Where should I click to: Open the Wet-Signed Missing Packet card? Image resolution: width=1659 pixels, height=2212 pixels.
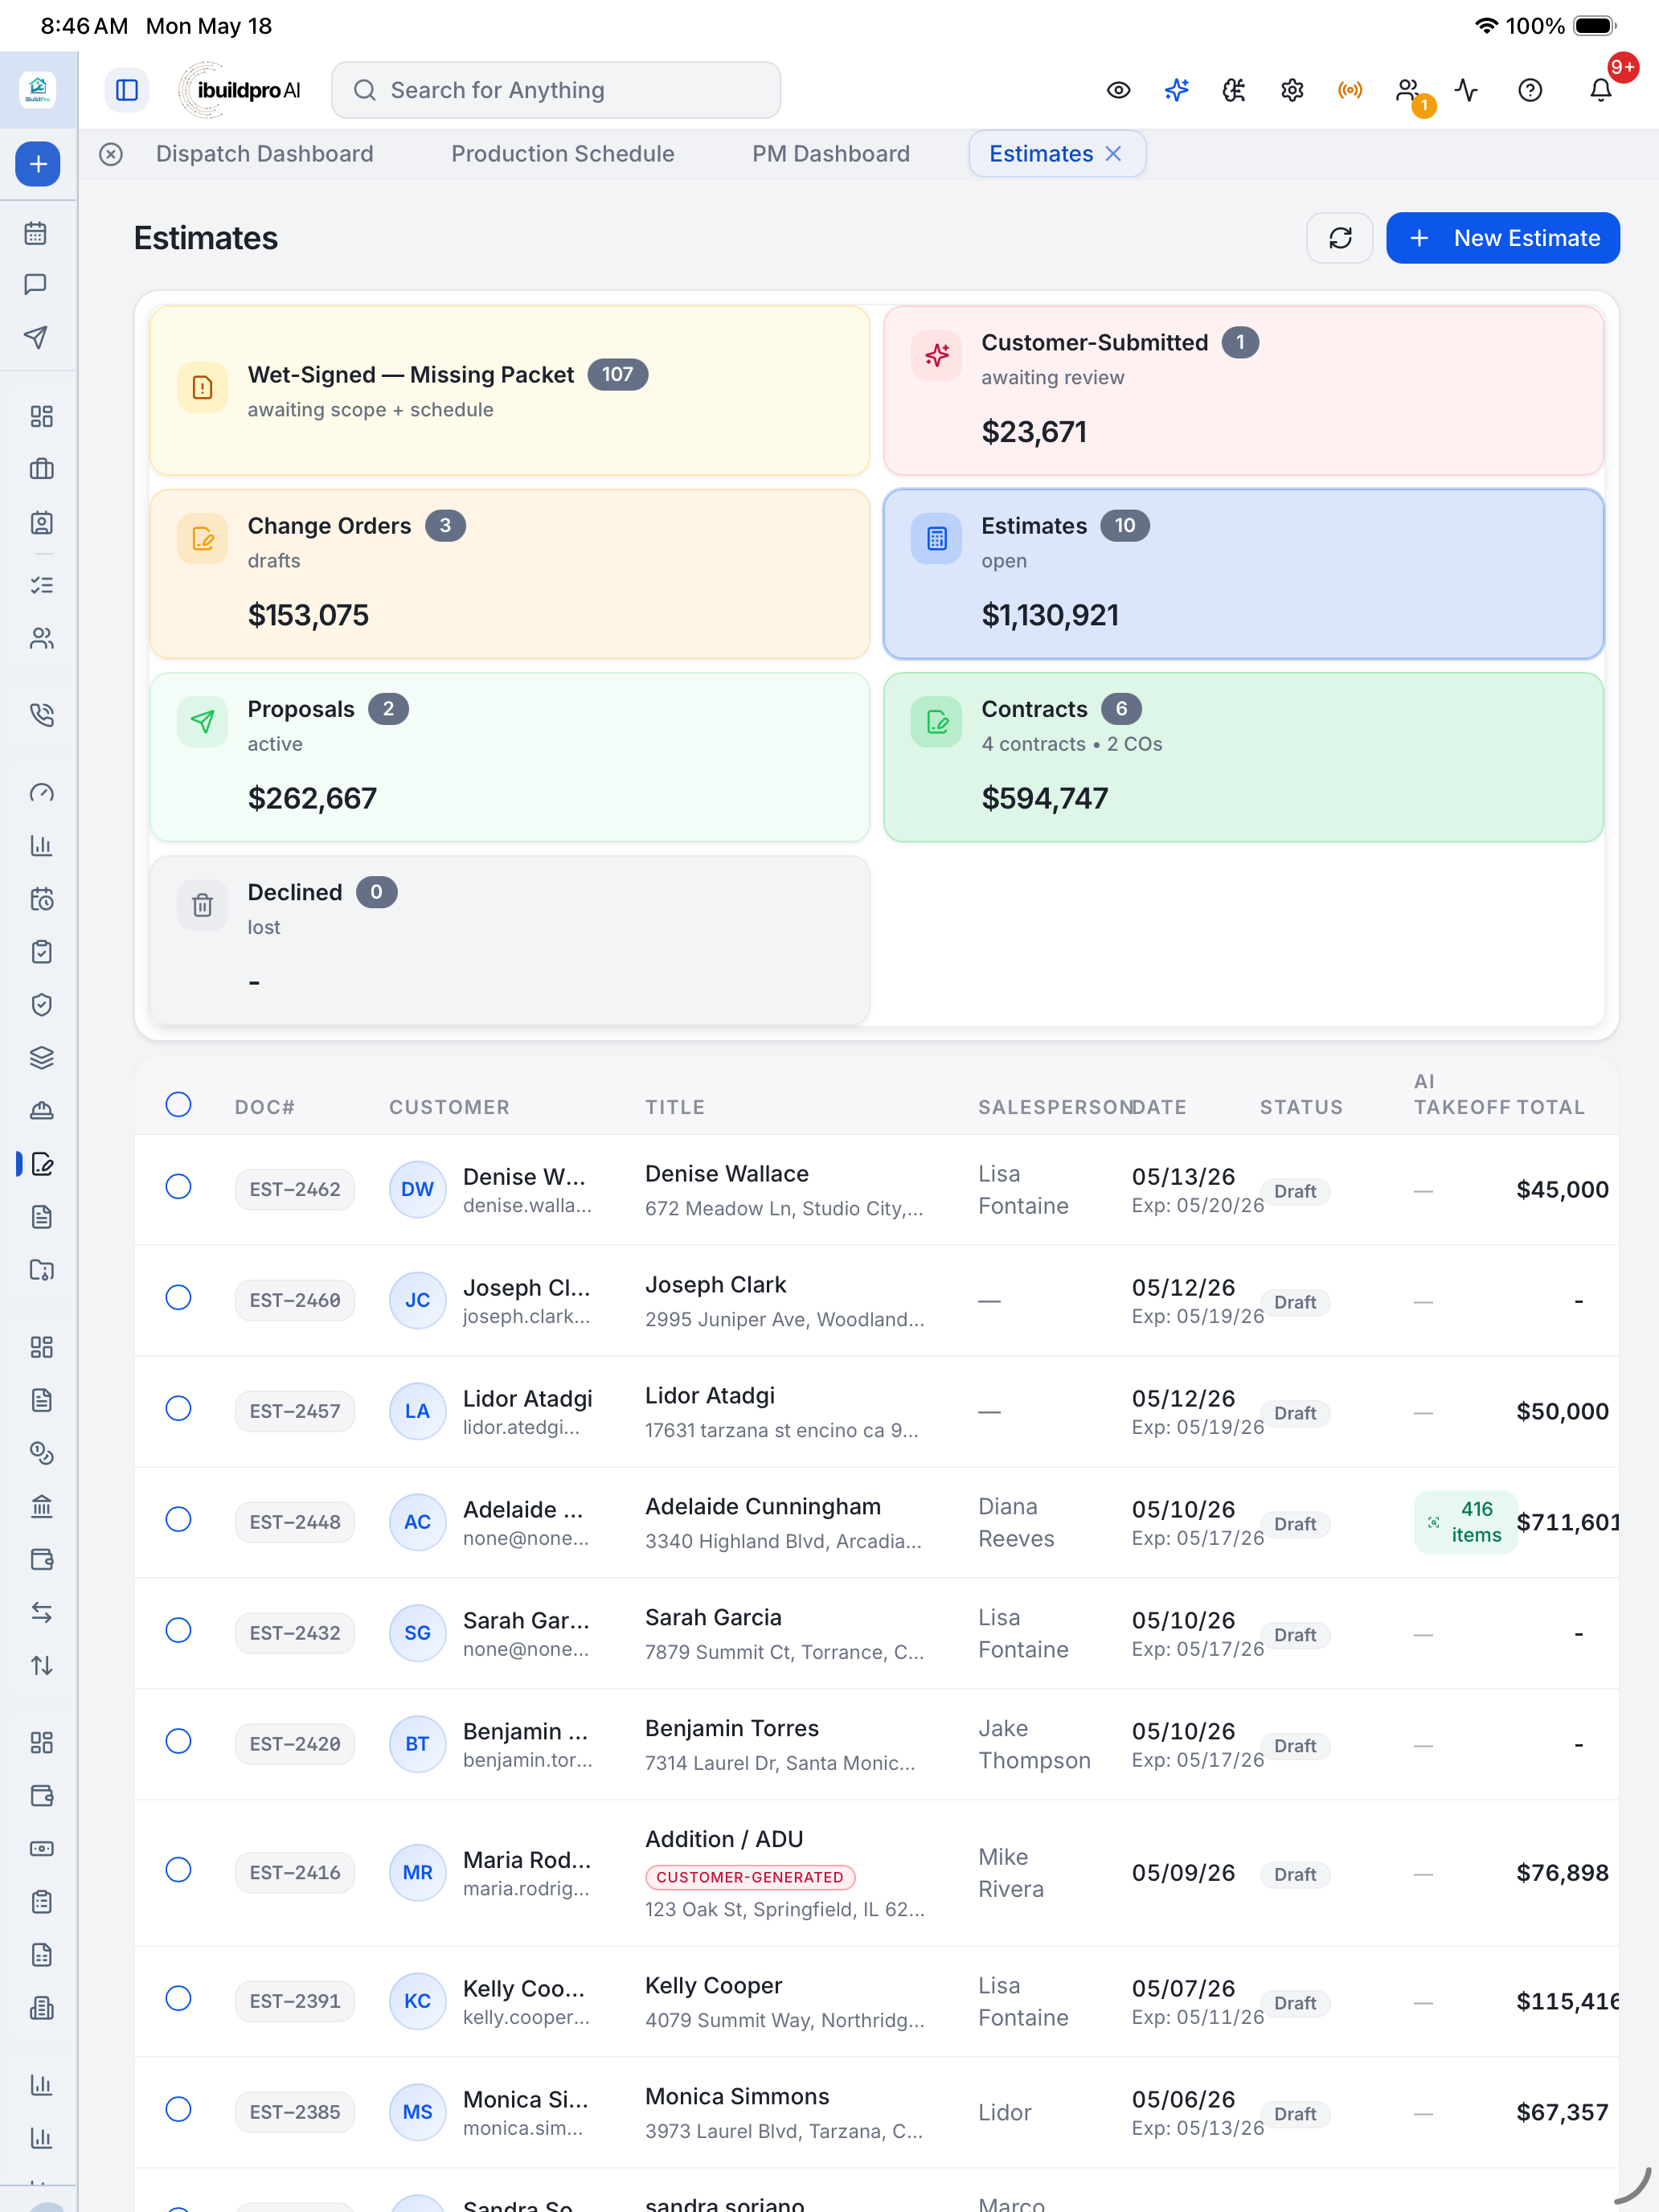click(x=510, y=391)
